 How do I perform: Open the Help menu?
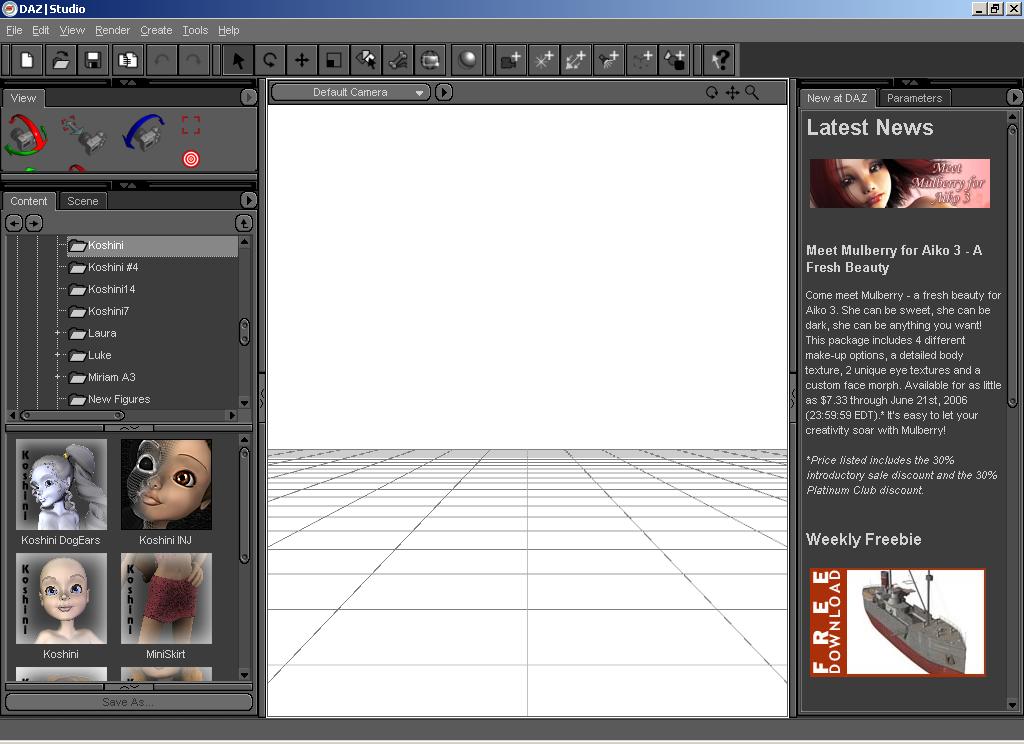point(229,30)
